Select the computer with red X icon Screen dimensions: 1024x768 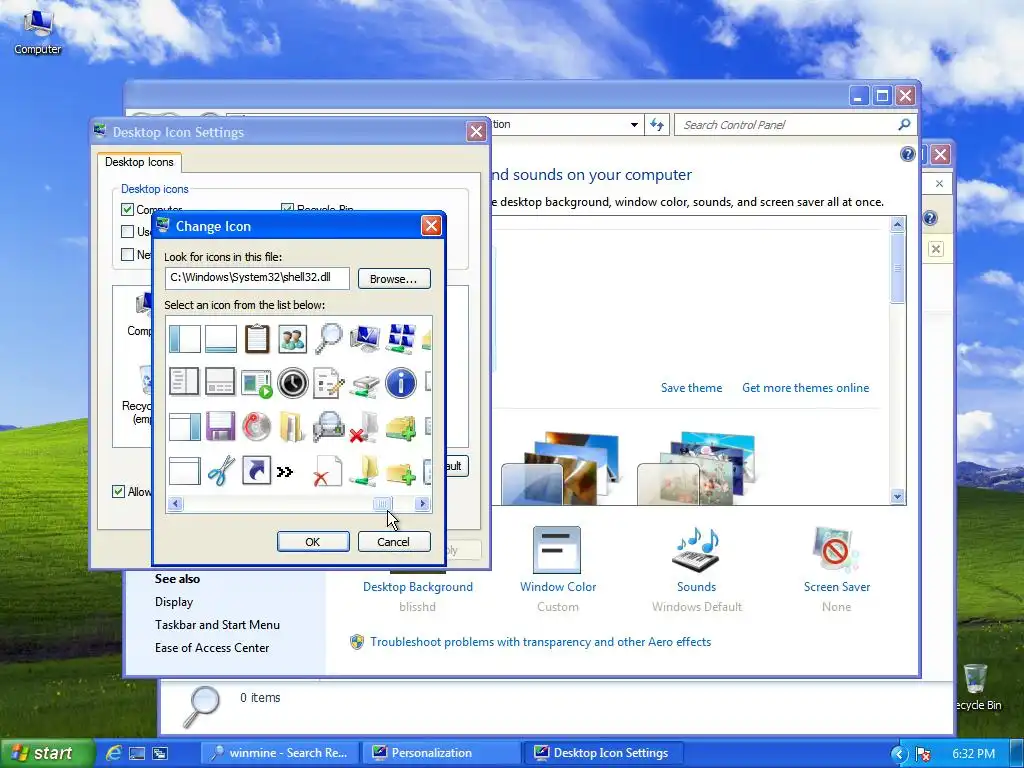tap(364, 426)
